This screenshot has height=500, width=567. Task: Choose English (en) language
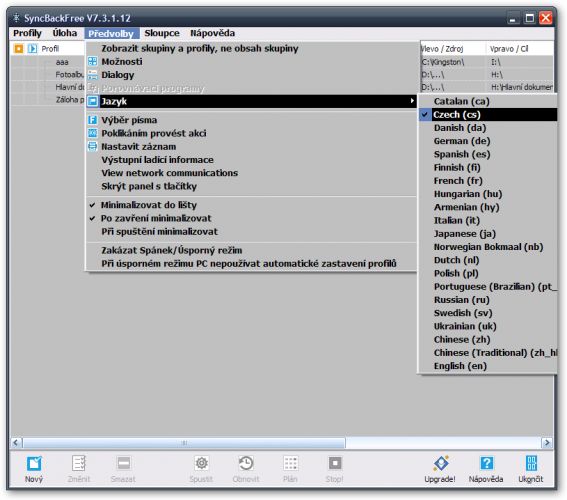tap(487, 366)
